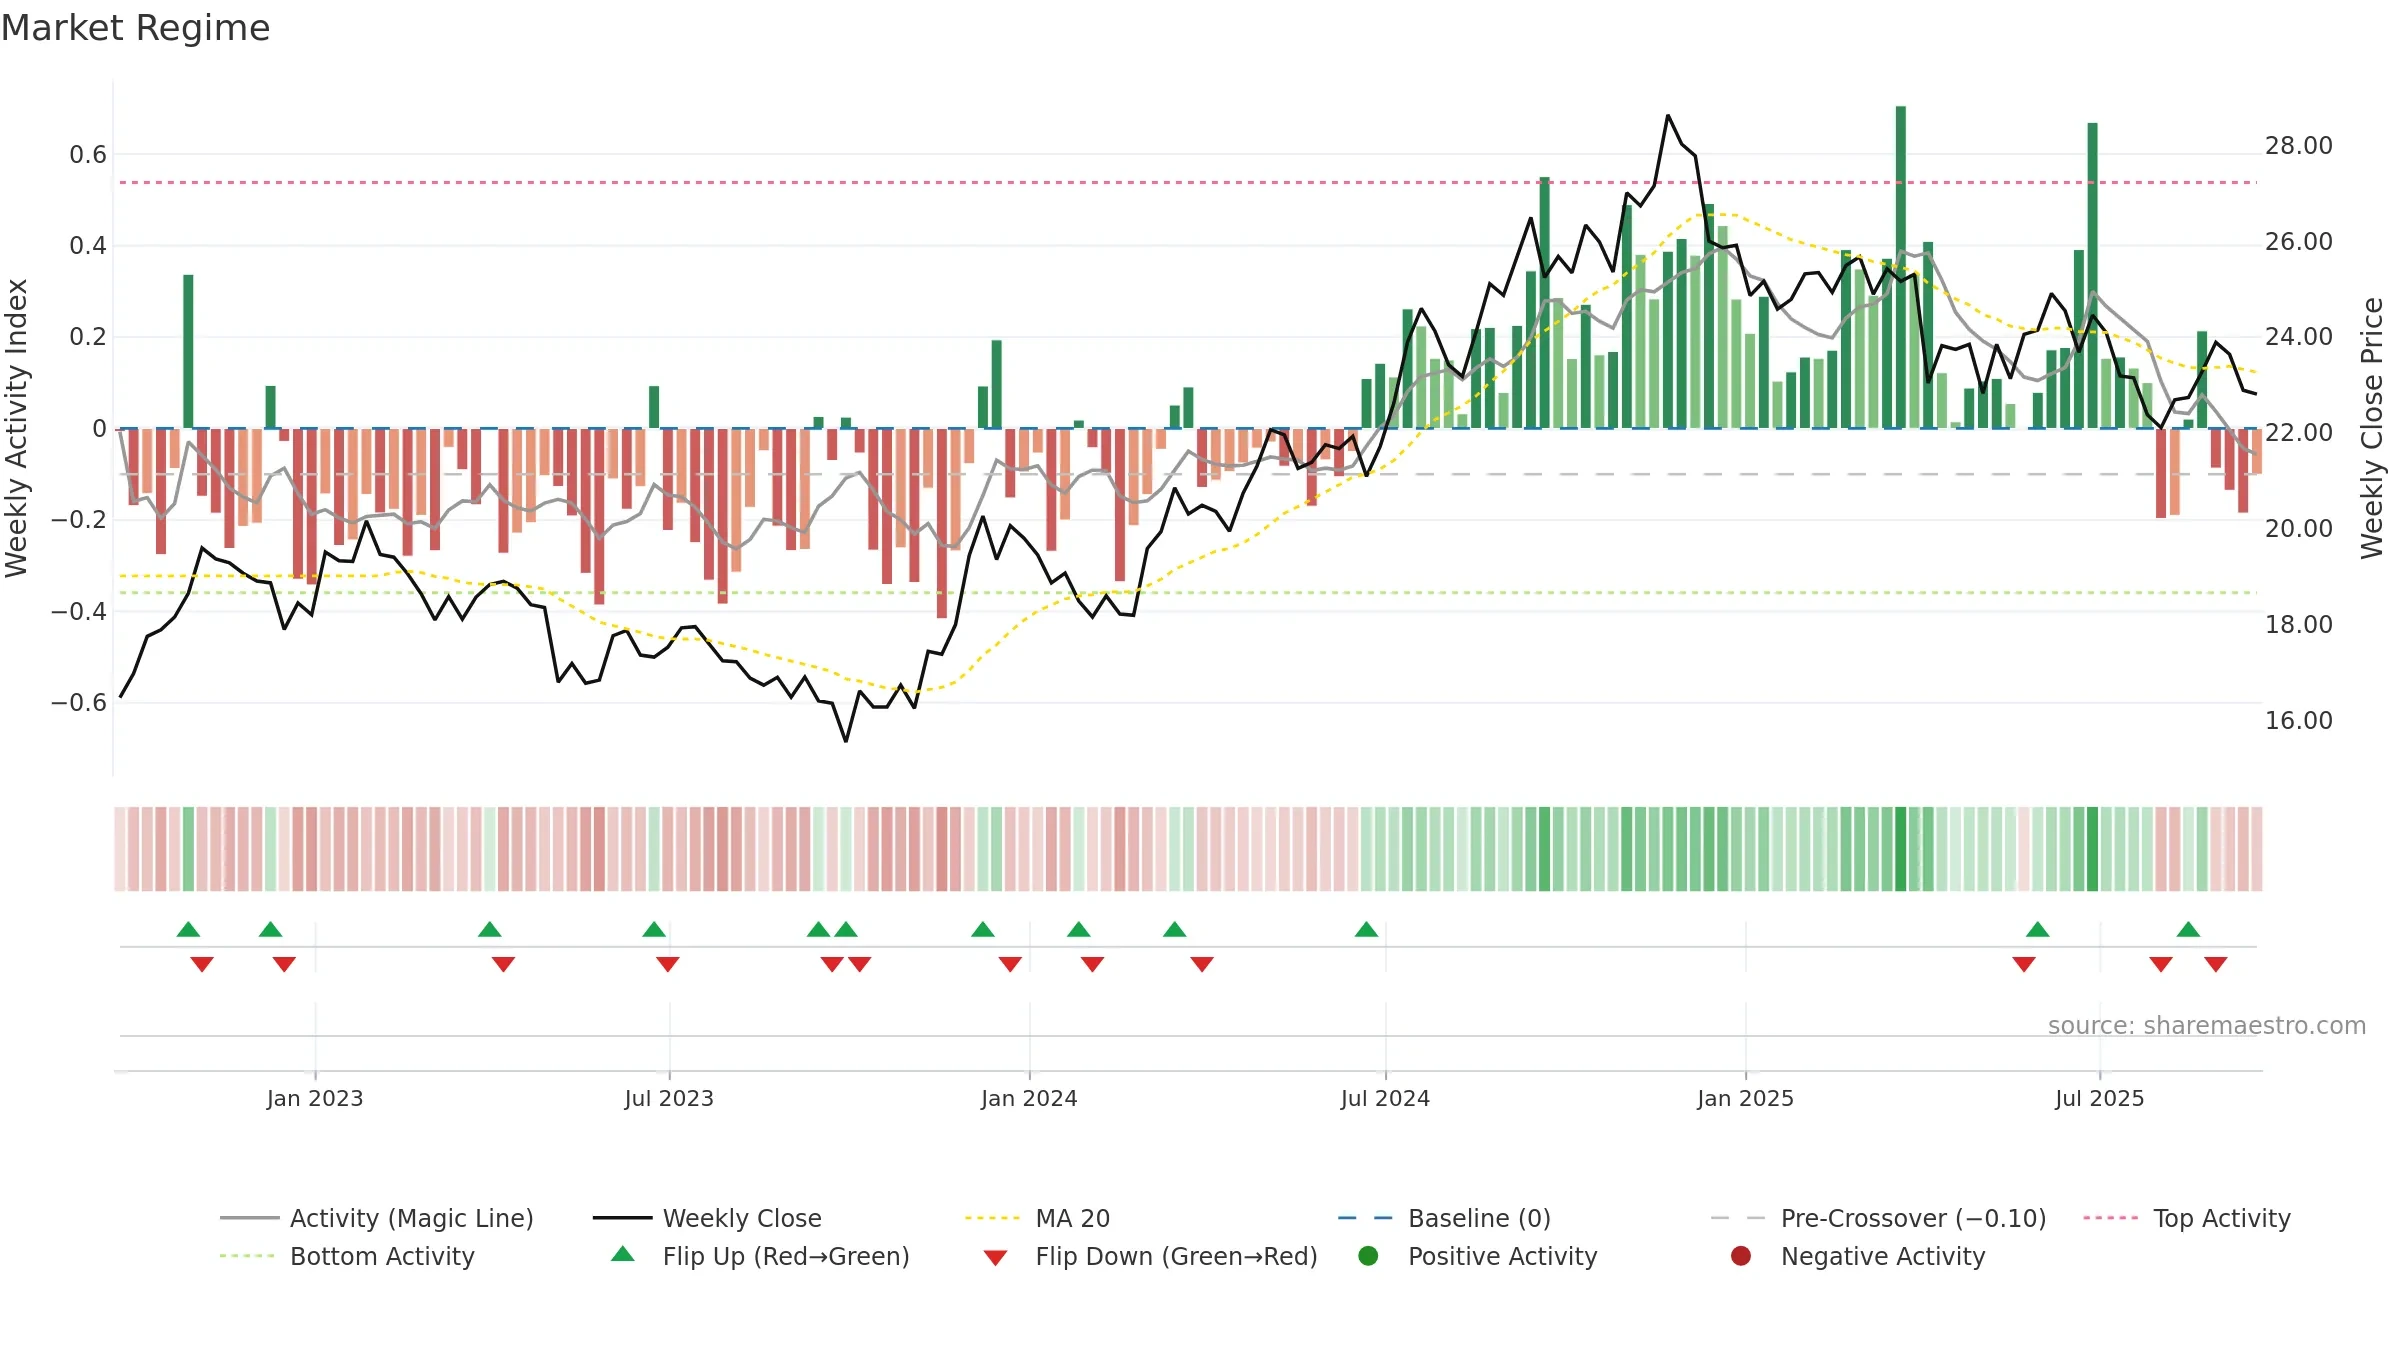This screenshot has height=1350, width=2400.
Task: Click the darkest green heat-strip cell
Action: tap(1901, 848)
